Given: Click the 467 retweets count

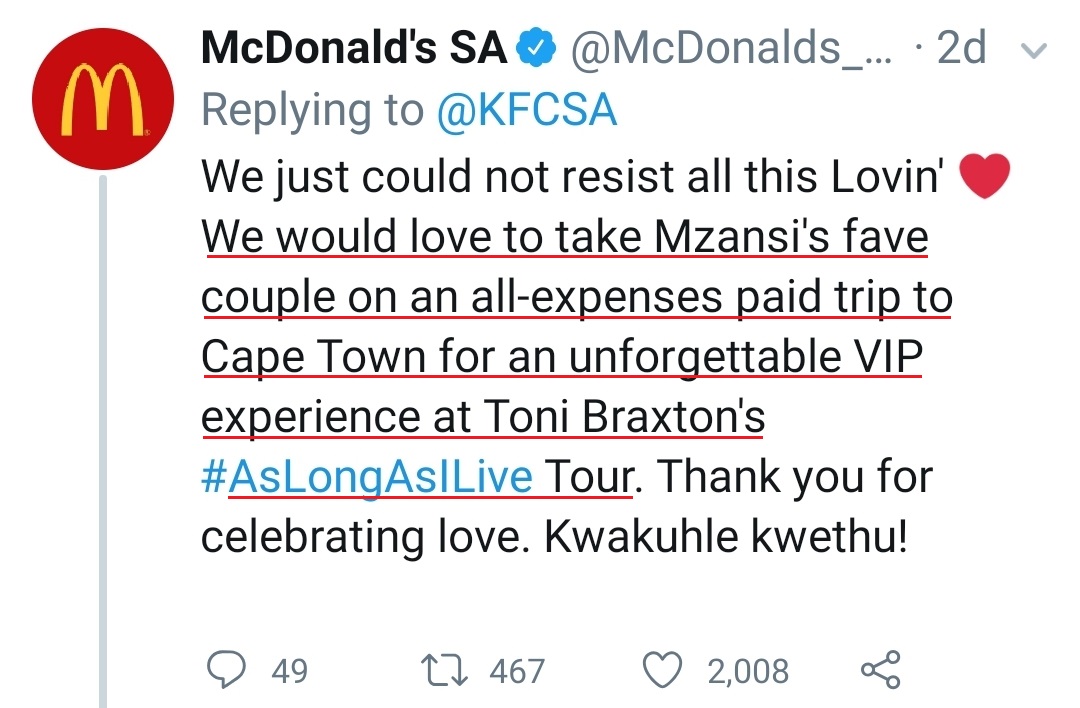Looking at the screenshot, I should pyautogui.click(x=517, y=670).
